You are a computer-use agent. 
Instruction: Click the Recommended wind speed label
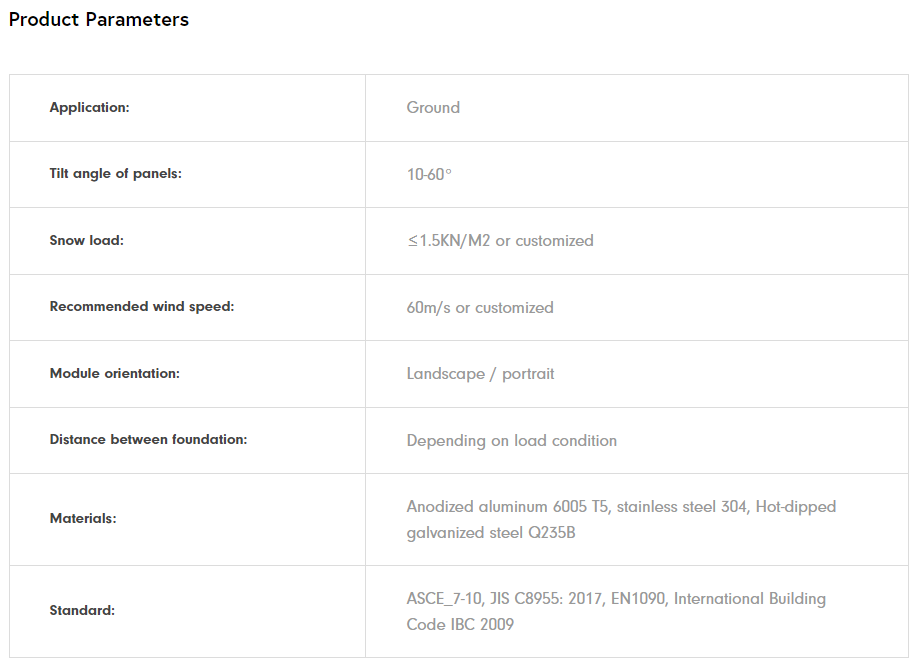coord(141,306)
